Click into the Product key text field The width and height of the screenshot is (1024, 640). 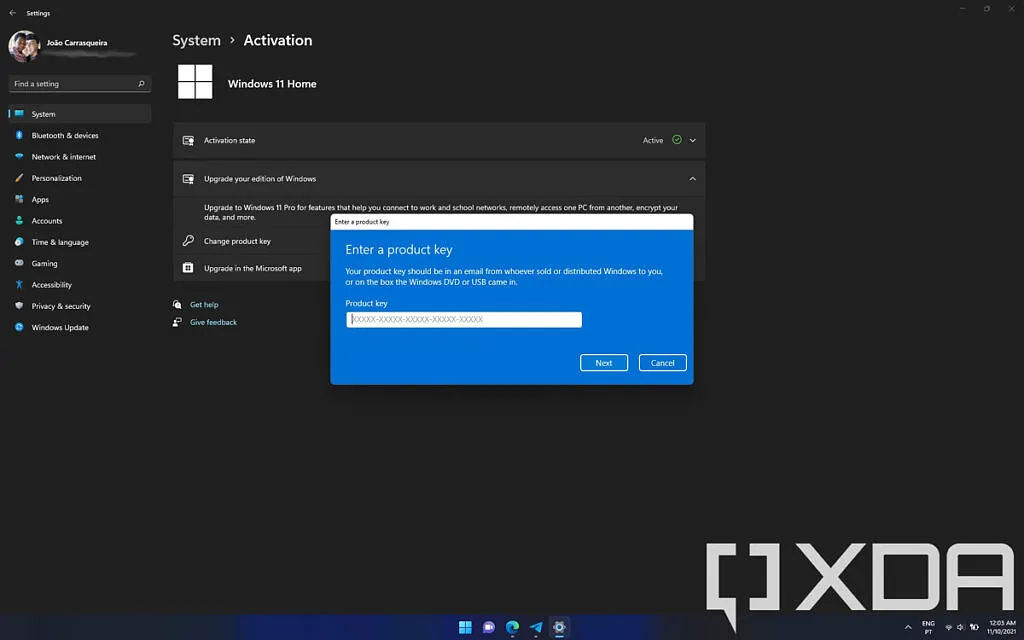pyautogui.click(x=464, y=319)
